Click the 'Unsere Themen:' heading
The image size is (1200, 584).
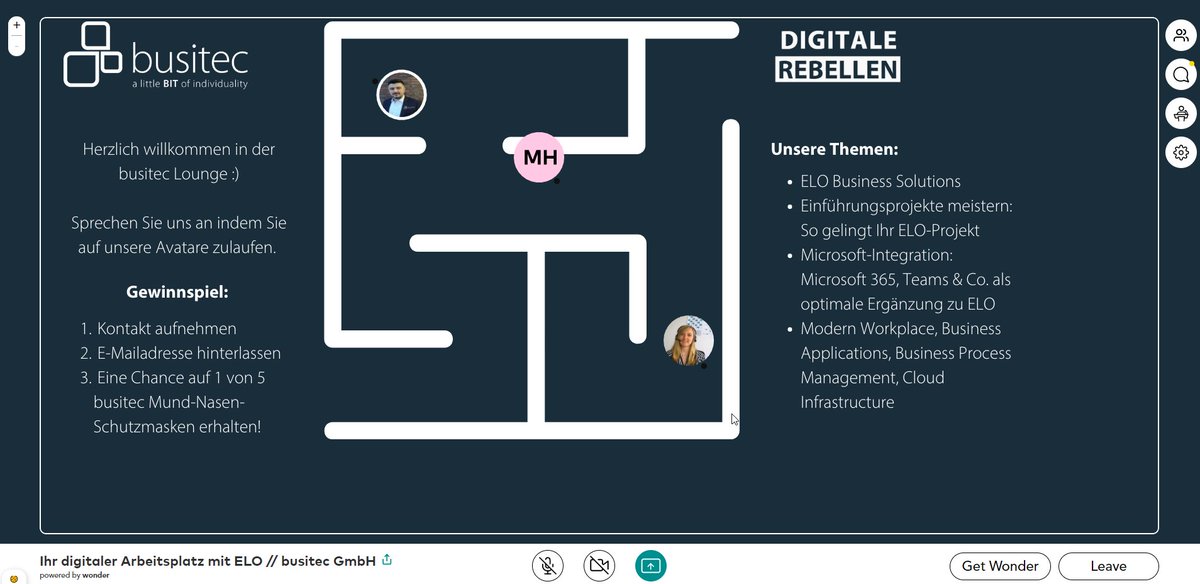tap(834, 149)
